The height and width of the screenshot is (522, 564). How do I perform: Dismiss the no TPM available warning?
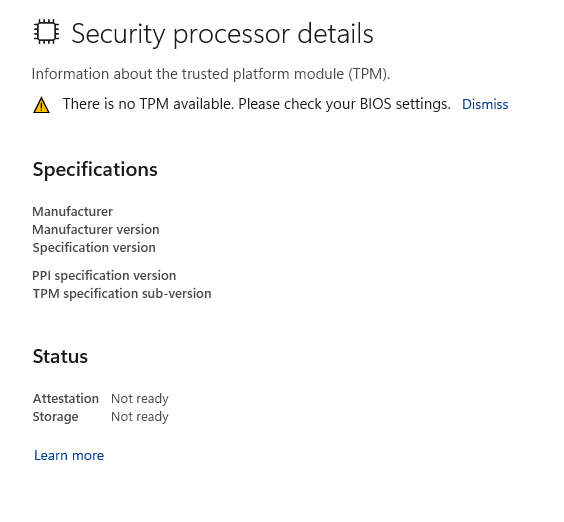(x=485, y=104)
